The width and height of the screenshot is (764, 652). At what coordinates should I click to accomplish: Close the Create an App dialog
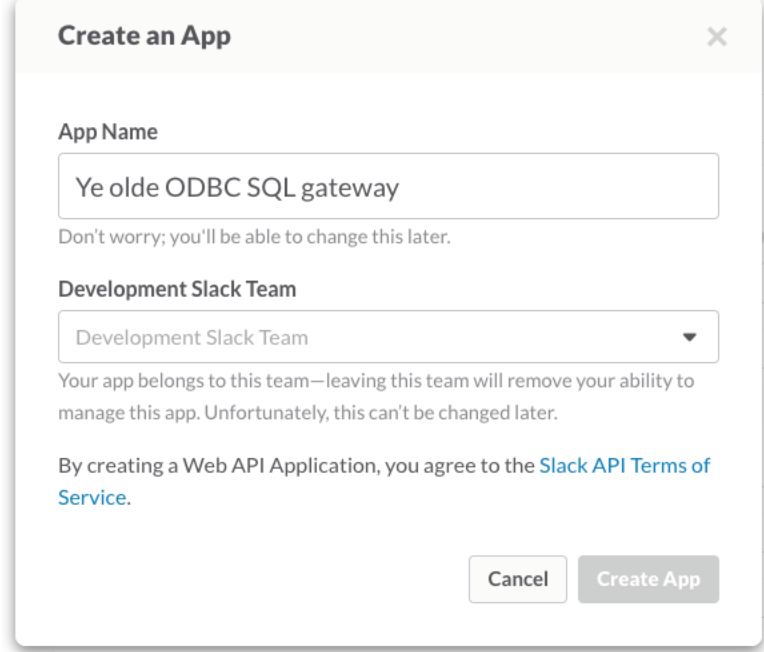tap(717, 37)
